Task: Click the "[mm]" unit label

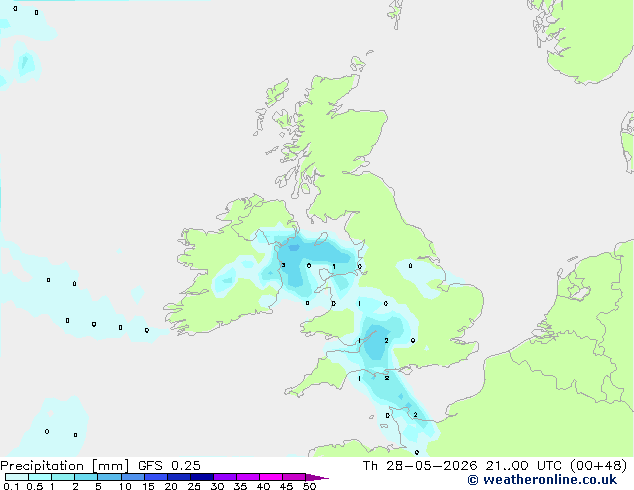Action: pos(110,466)
